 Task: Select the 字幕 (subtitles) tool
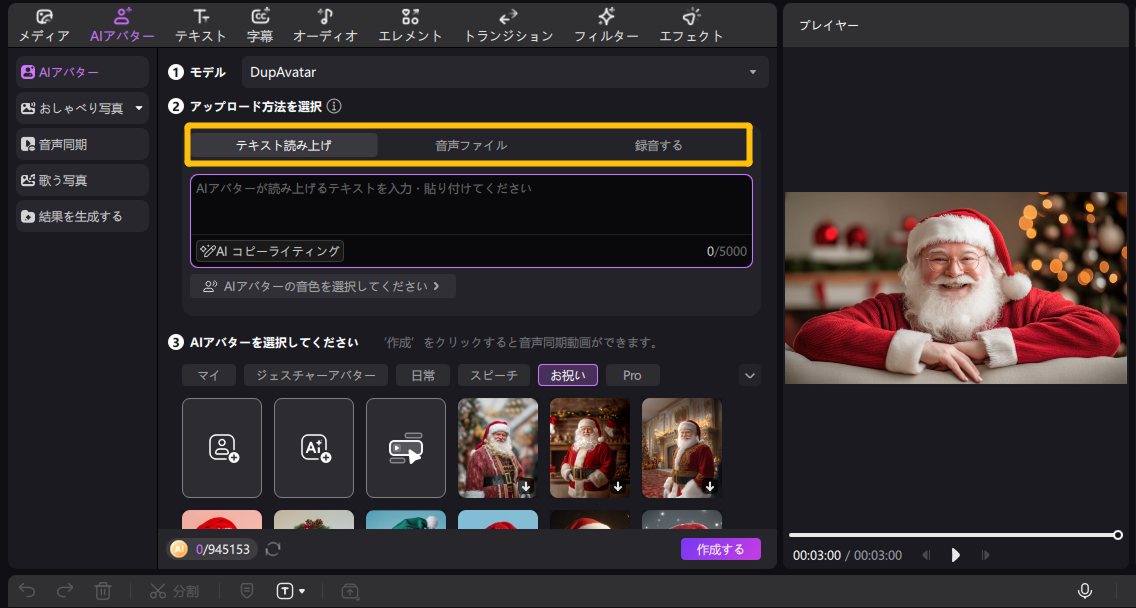tap(260, 24)
